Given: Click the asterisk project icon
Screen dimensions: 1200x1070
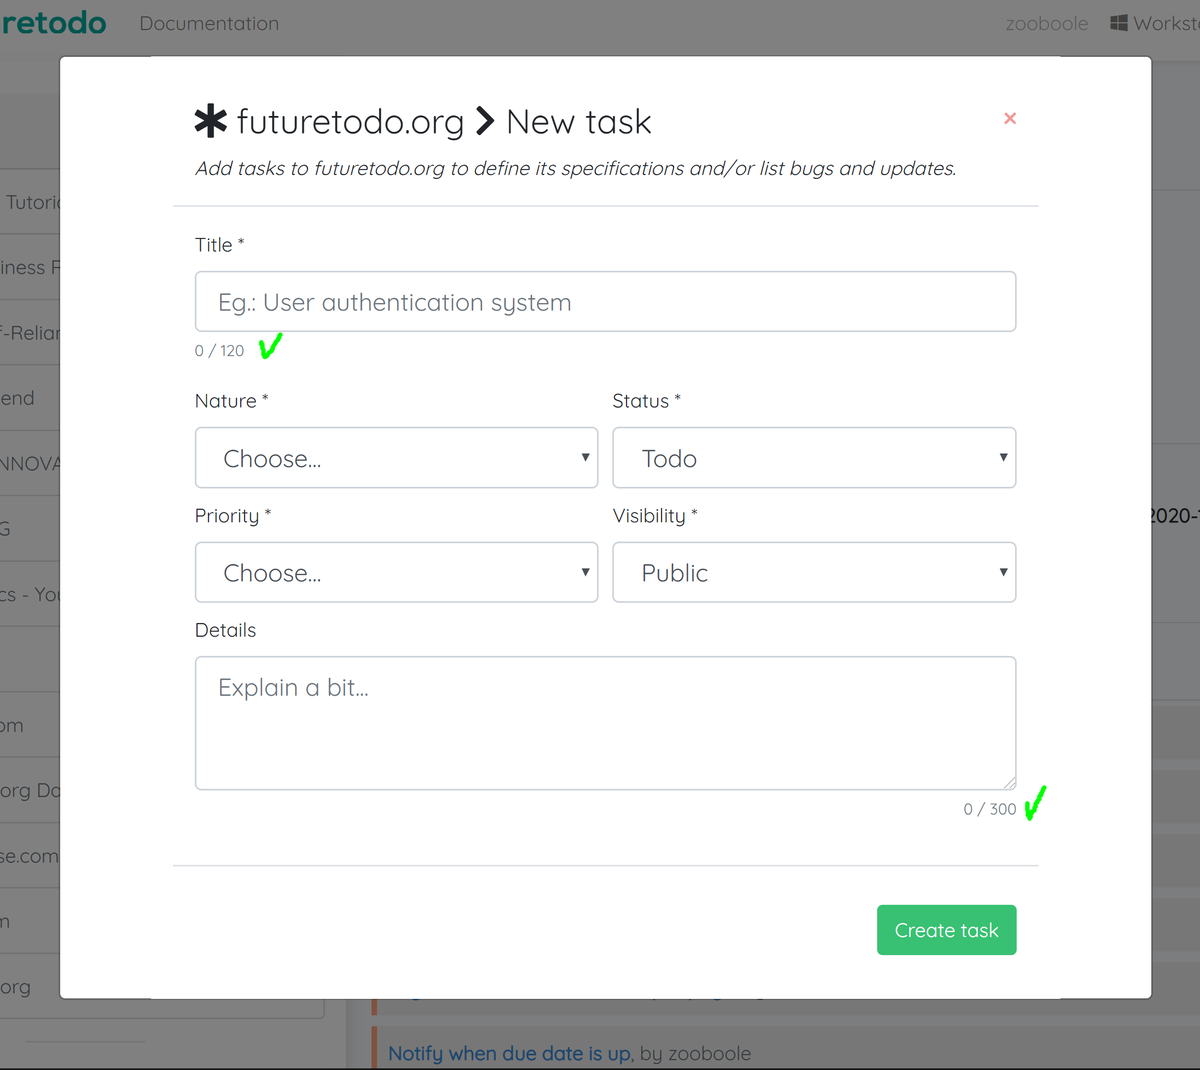Looking at the screenshot, I should [x=211, y=121].
